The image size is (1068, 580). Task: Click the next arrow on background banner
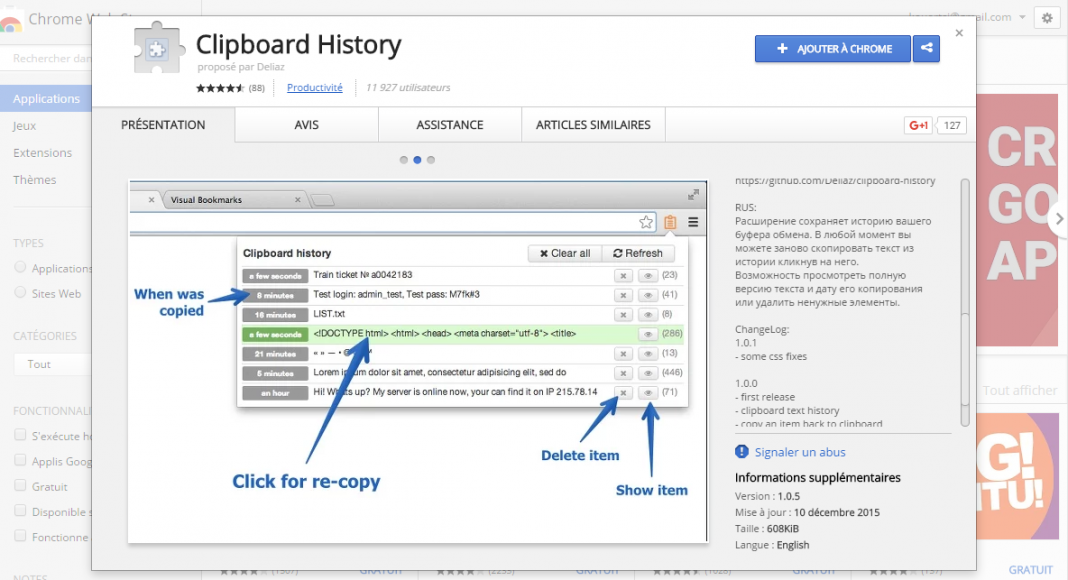pos(1059,219)
